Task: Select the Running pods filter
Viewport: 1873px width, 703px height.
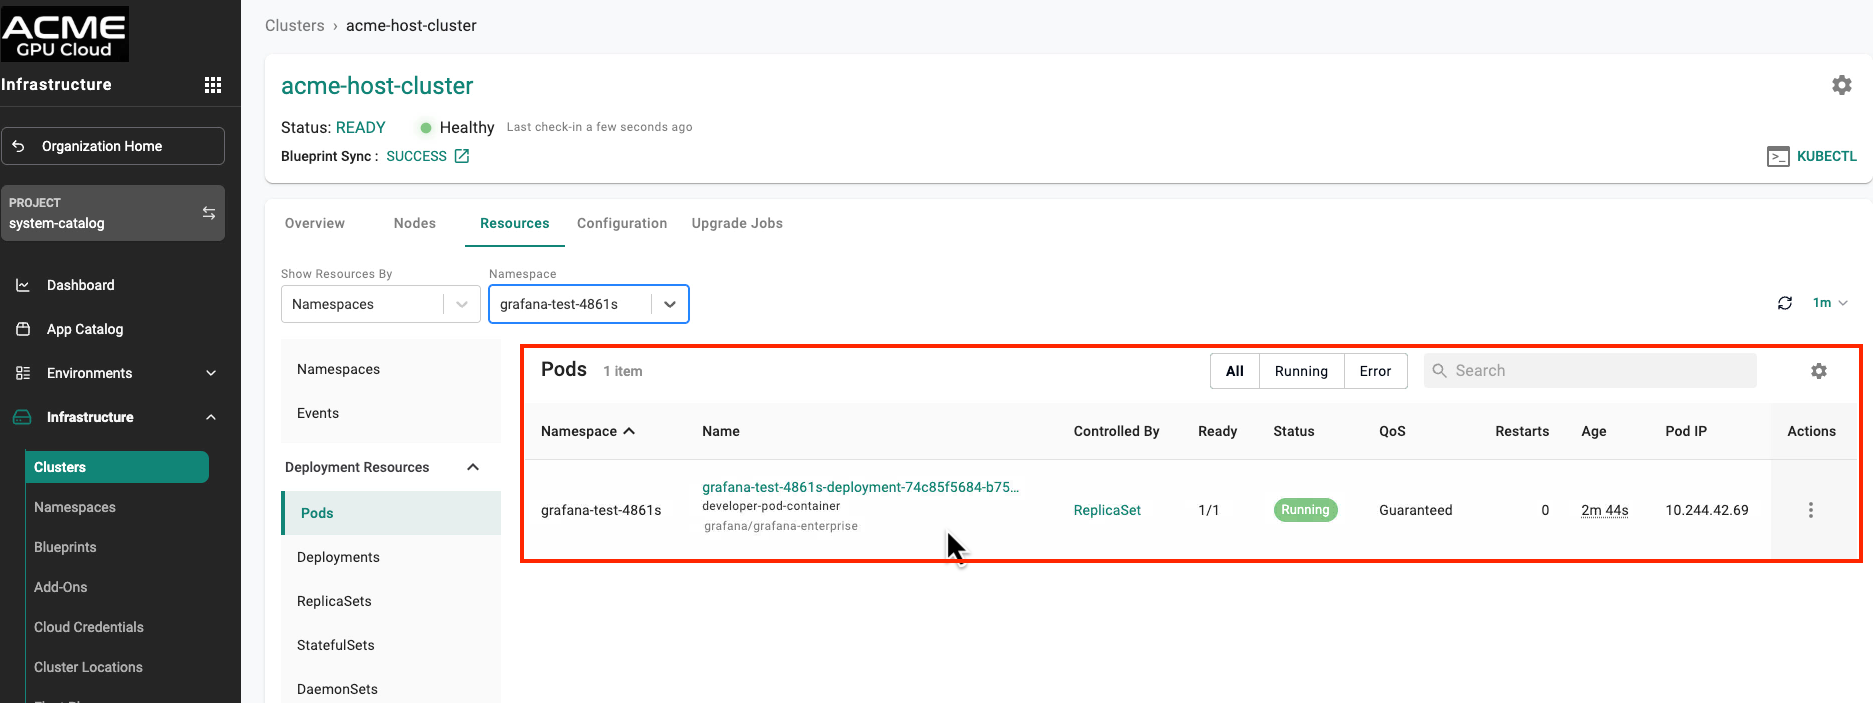Action: (x=1301, y=371)
